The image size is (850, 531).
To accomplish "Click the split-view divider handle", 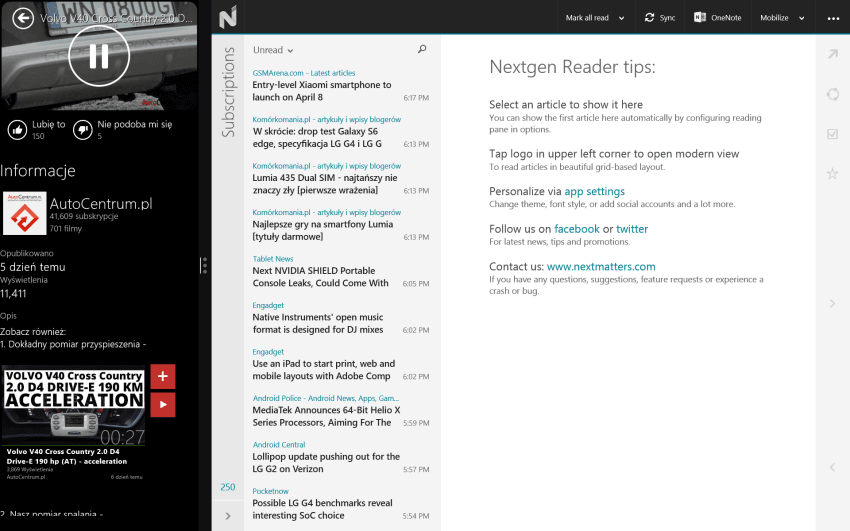I will [204, 266].
